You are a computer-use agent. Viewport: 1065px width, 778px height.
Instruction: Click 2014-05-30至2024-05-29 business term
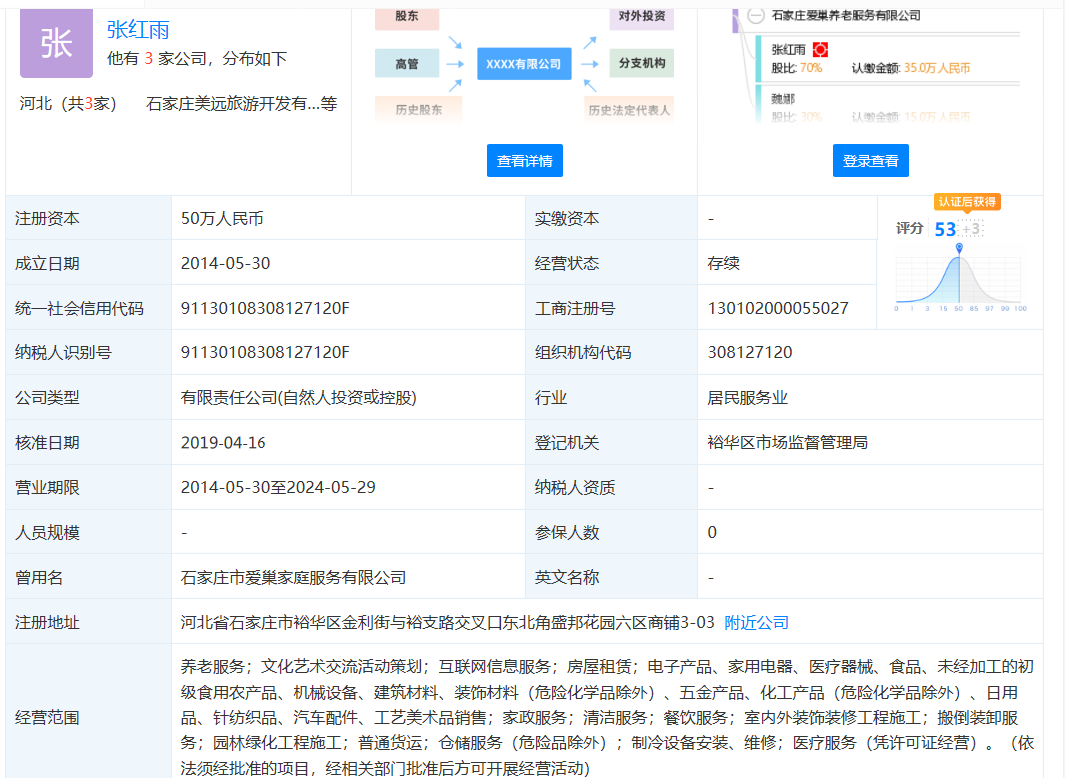(278, 488)
